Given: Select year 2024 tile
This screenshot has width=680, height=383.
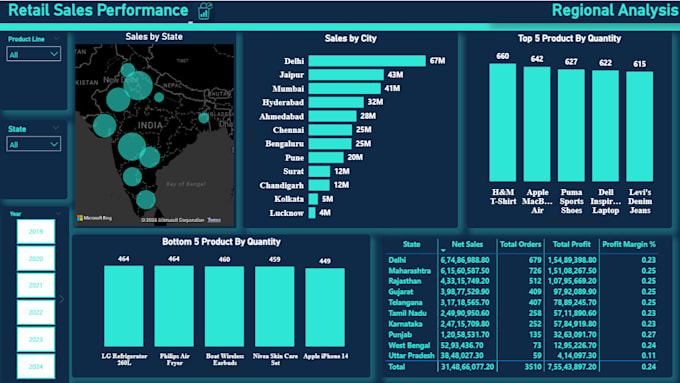Looking at the screenshot, I should 36,367.
